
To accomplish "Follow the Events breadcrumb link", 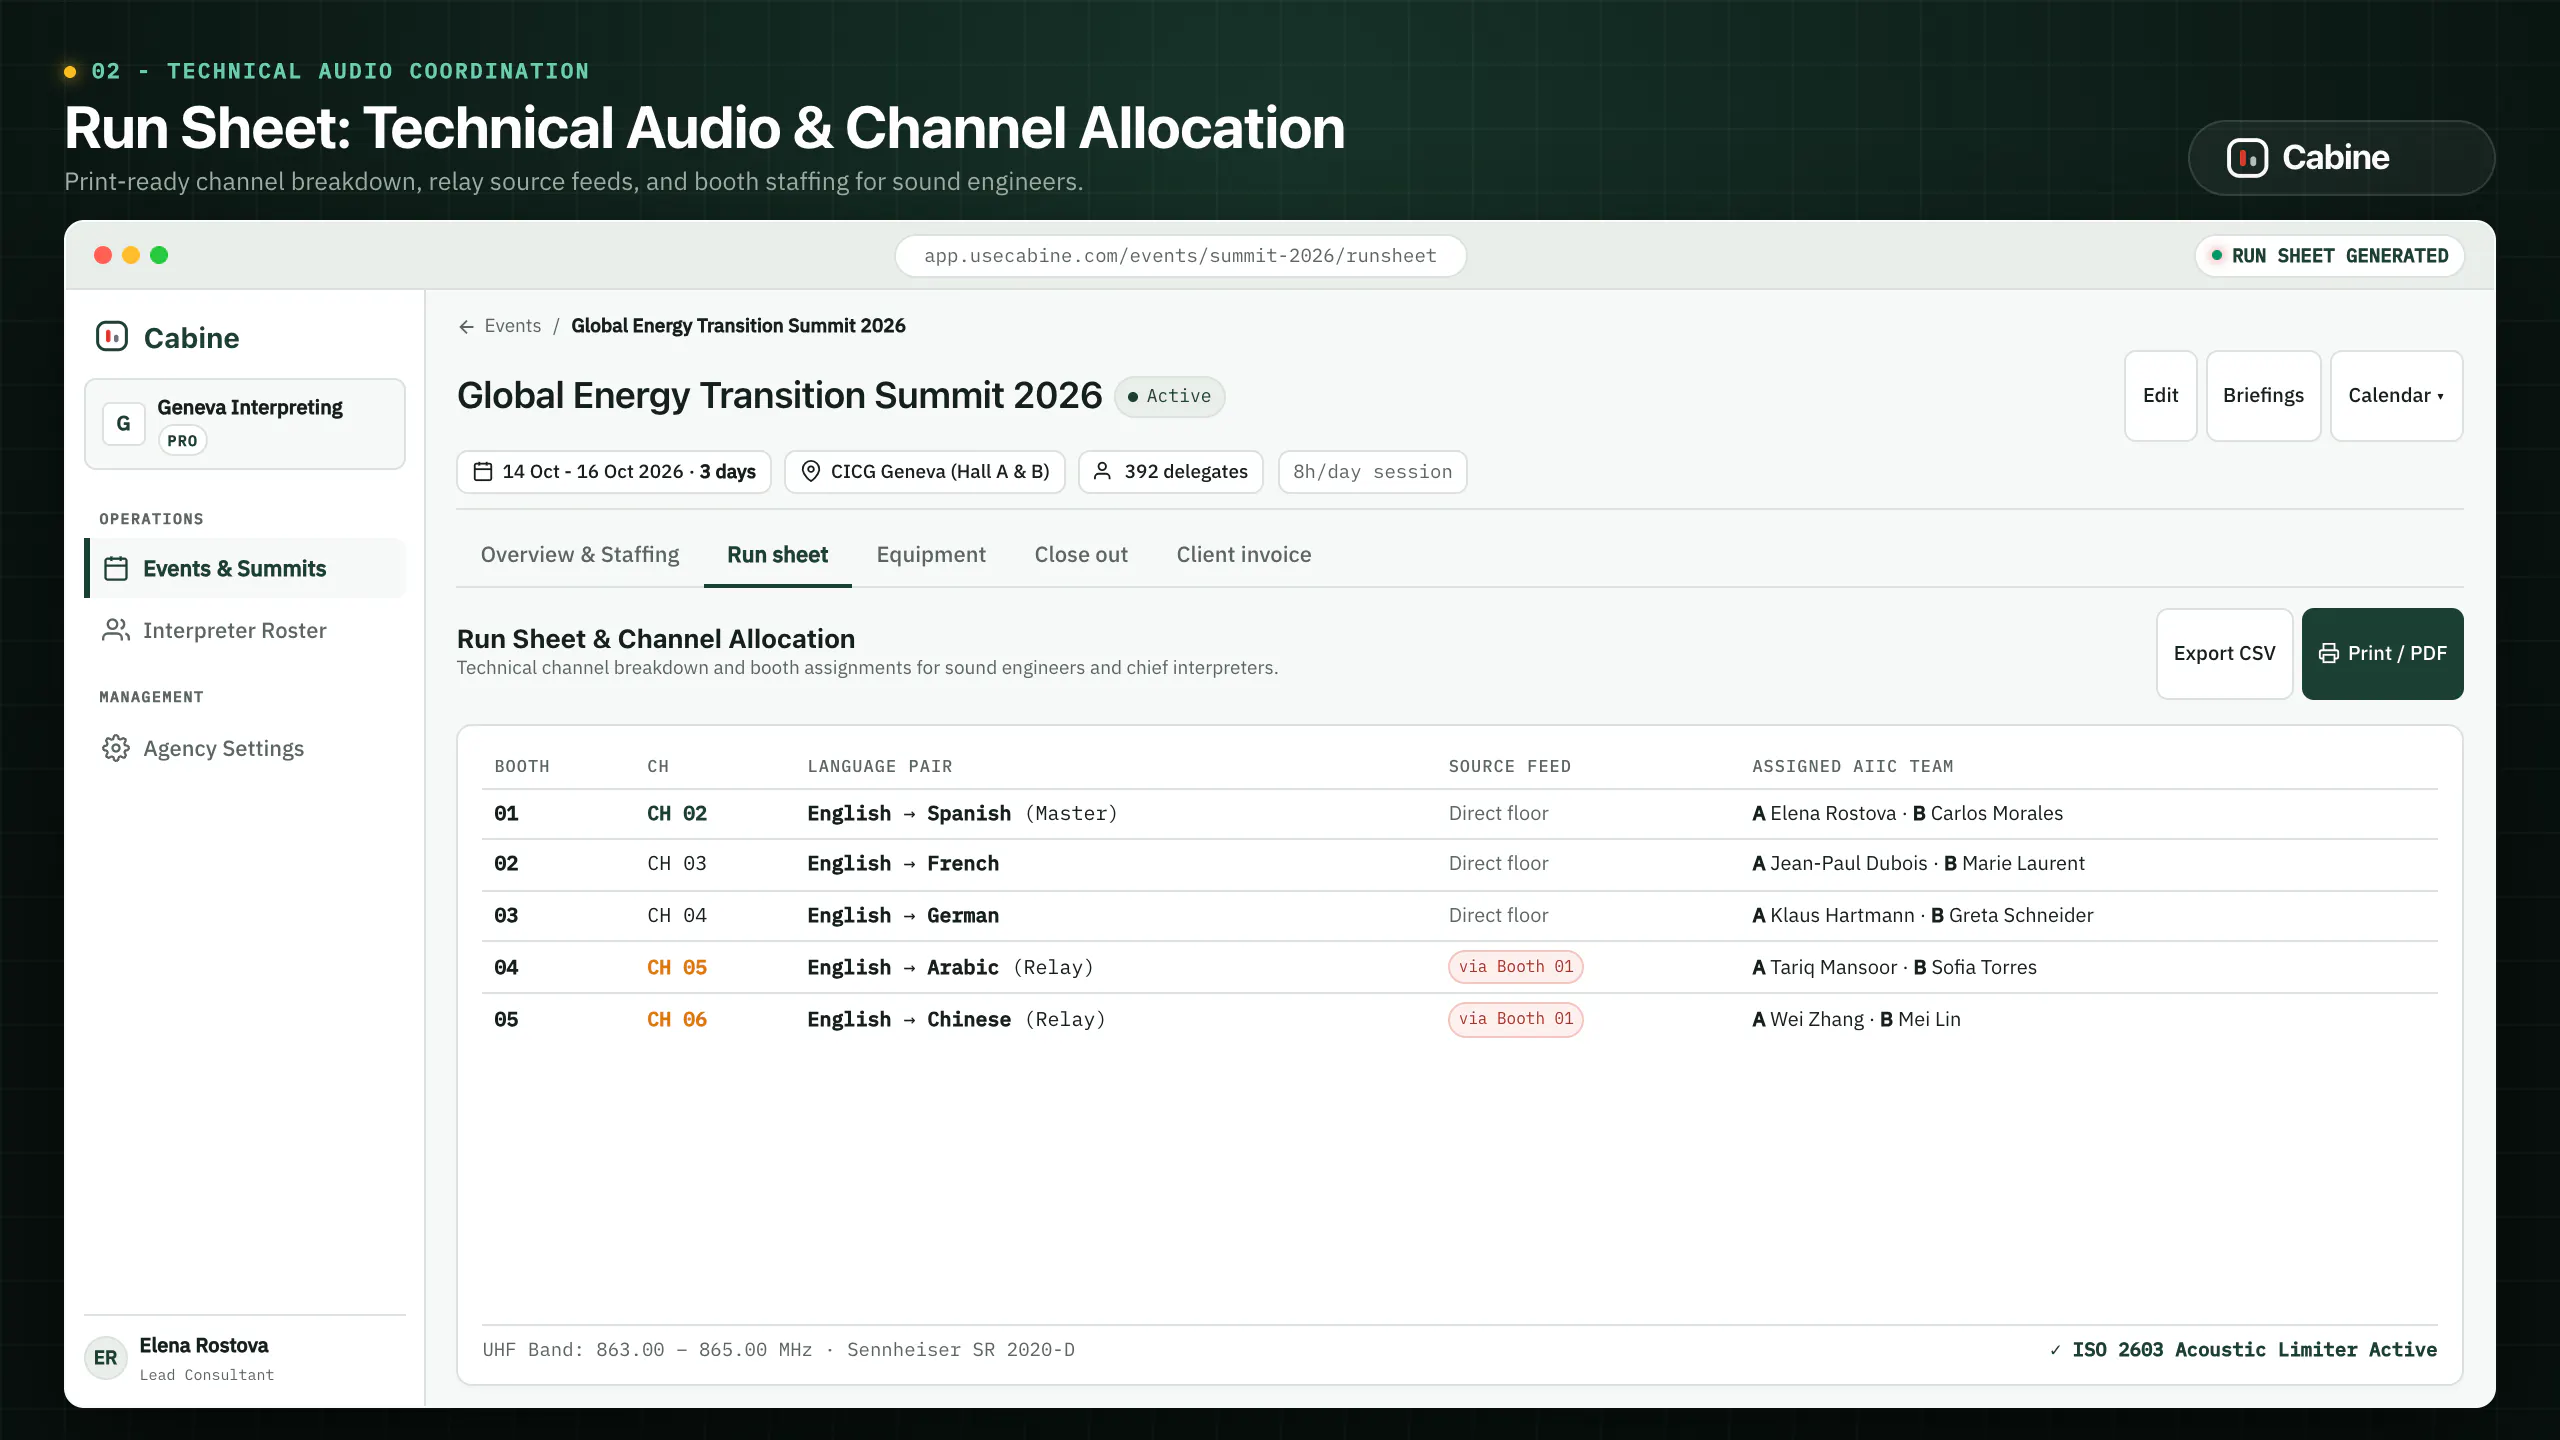I will click(x=512, y=326).
